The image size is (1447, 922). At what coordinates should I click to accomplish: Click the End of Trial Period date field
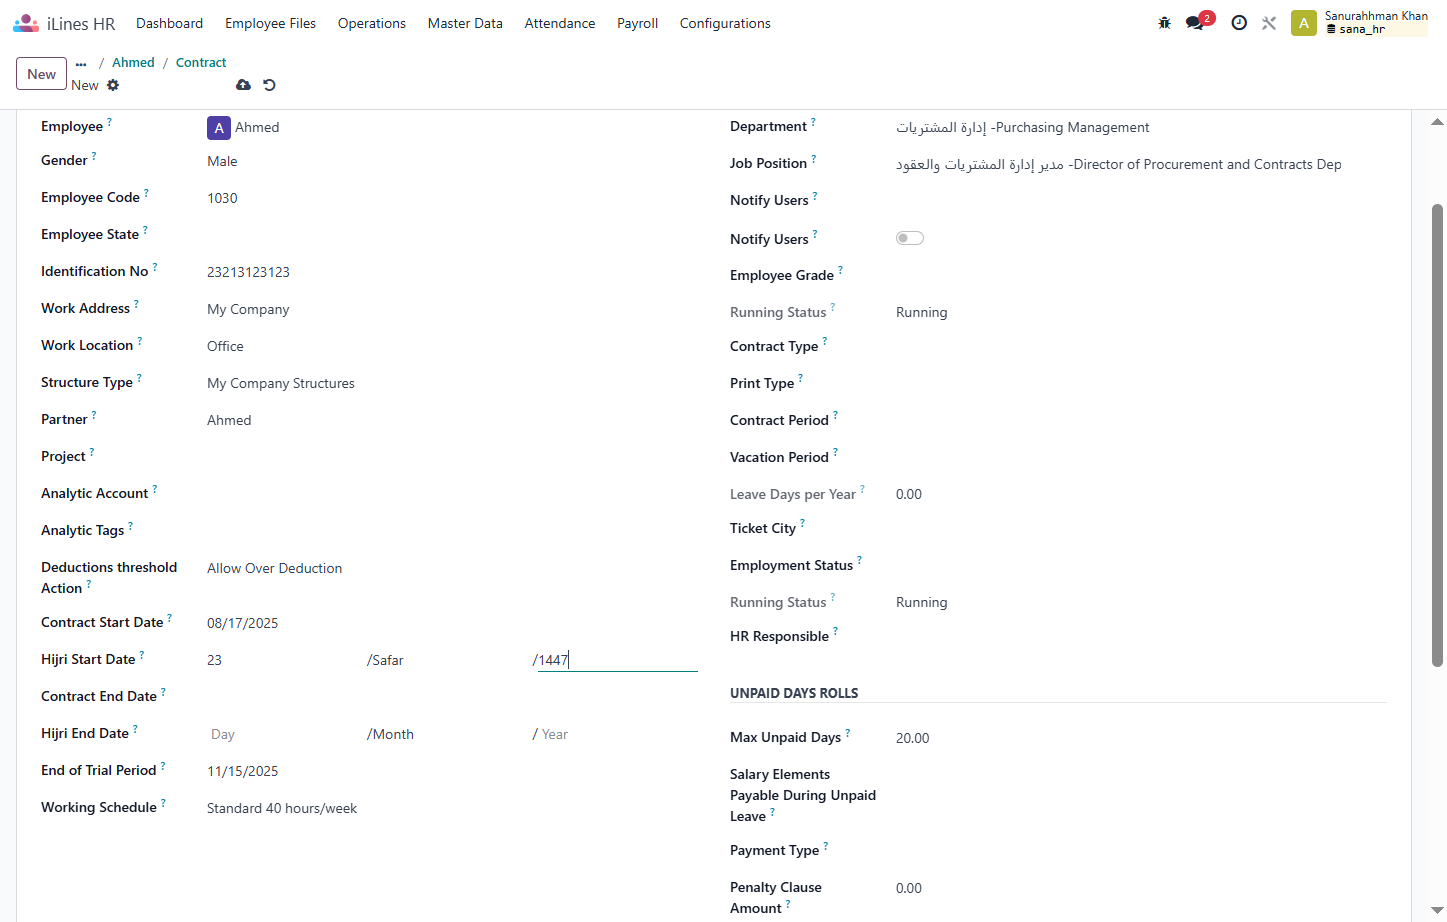pos(452,771)
